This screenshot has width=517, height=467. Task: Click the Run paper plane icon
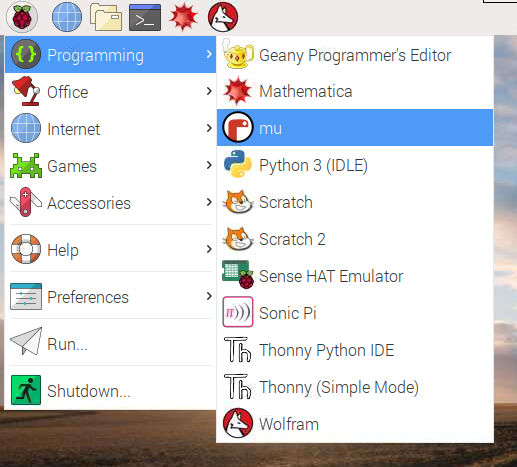pos(26,341)
